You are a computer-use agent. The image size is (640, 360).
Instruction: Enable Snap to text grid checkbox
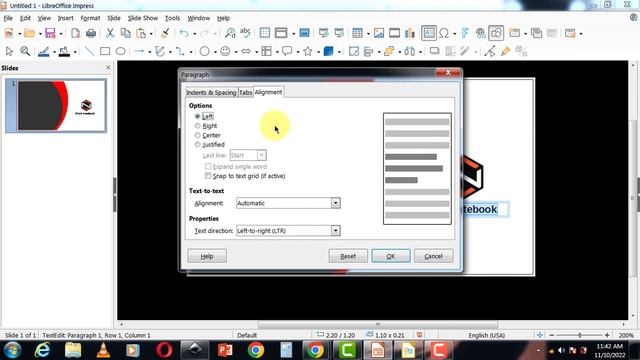pyautogui.click(x=208, y=176)
